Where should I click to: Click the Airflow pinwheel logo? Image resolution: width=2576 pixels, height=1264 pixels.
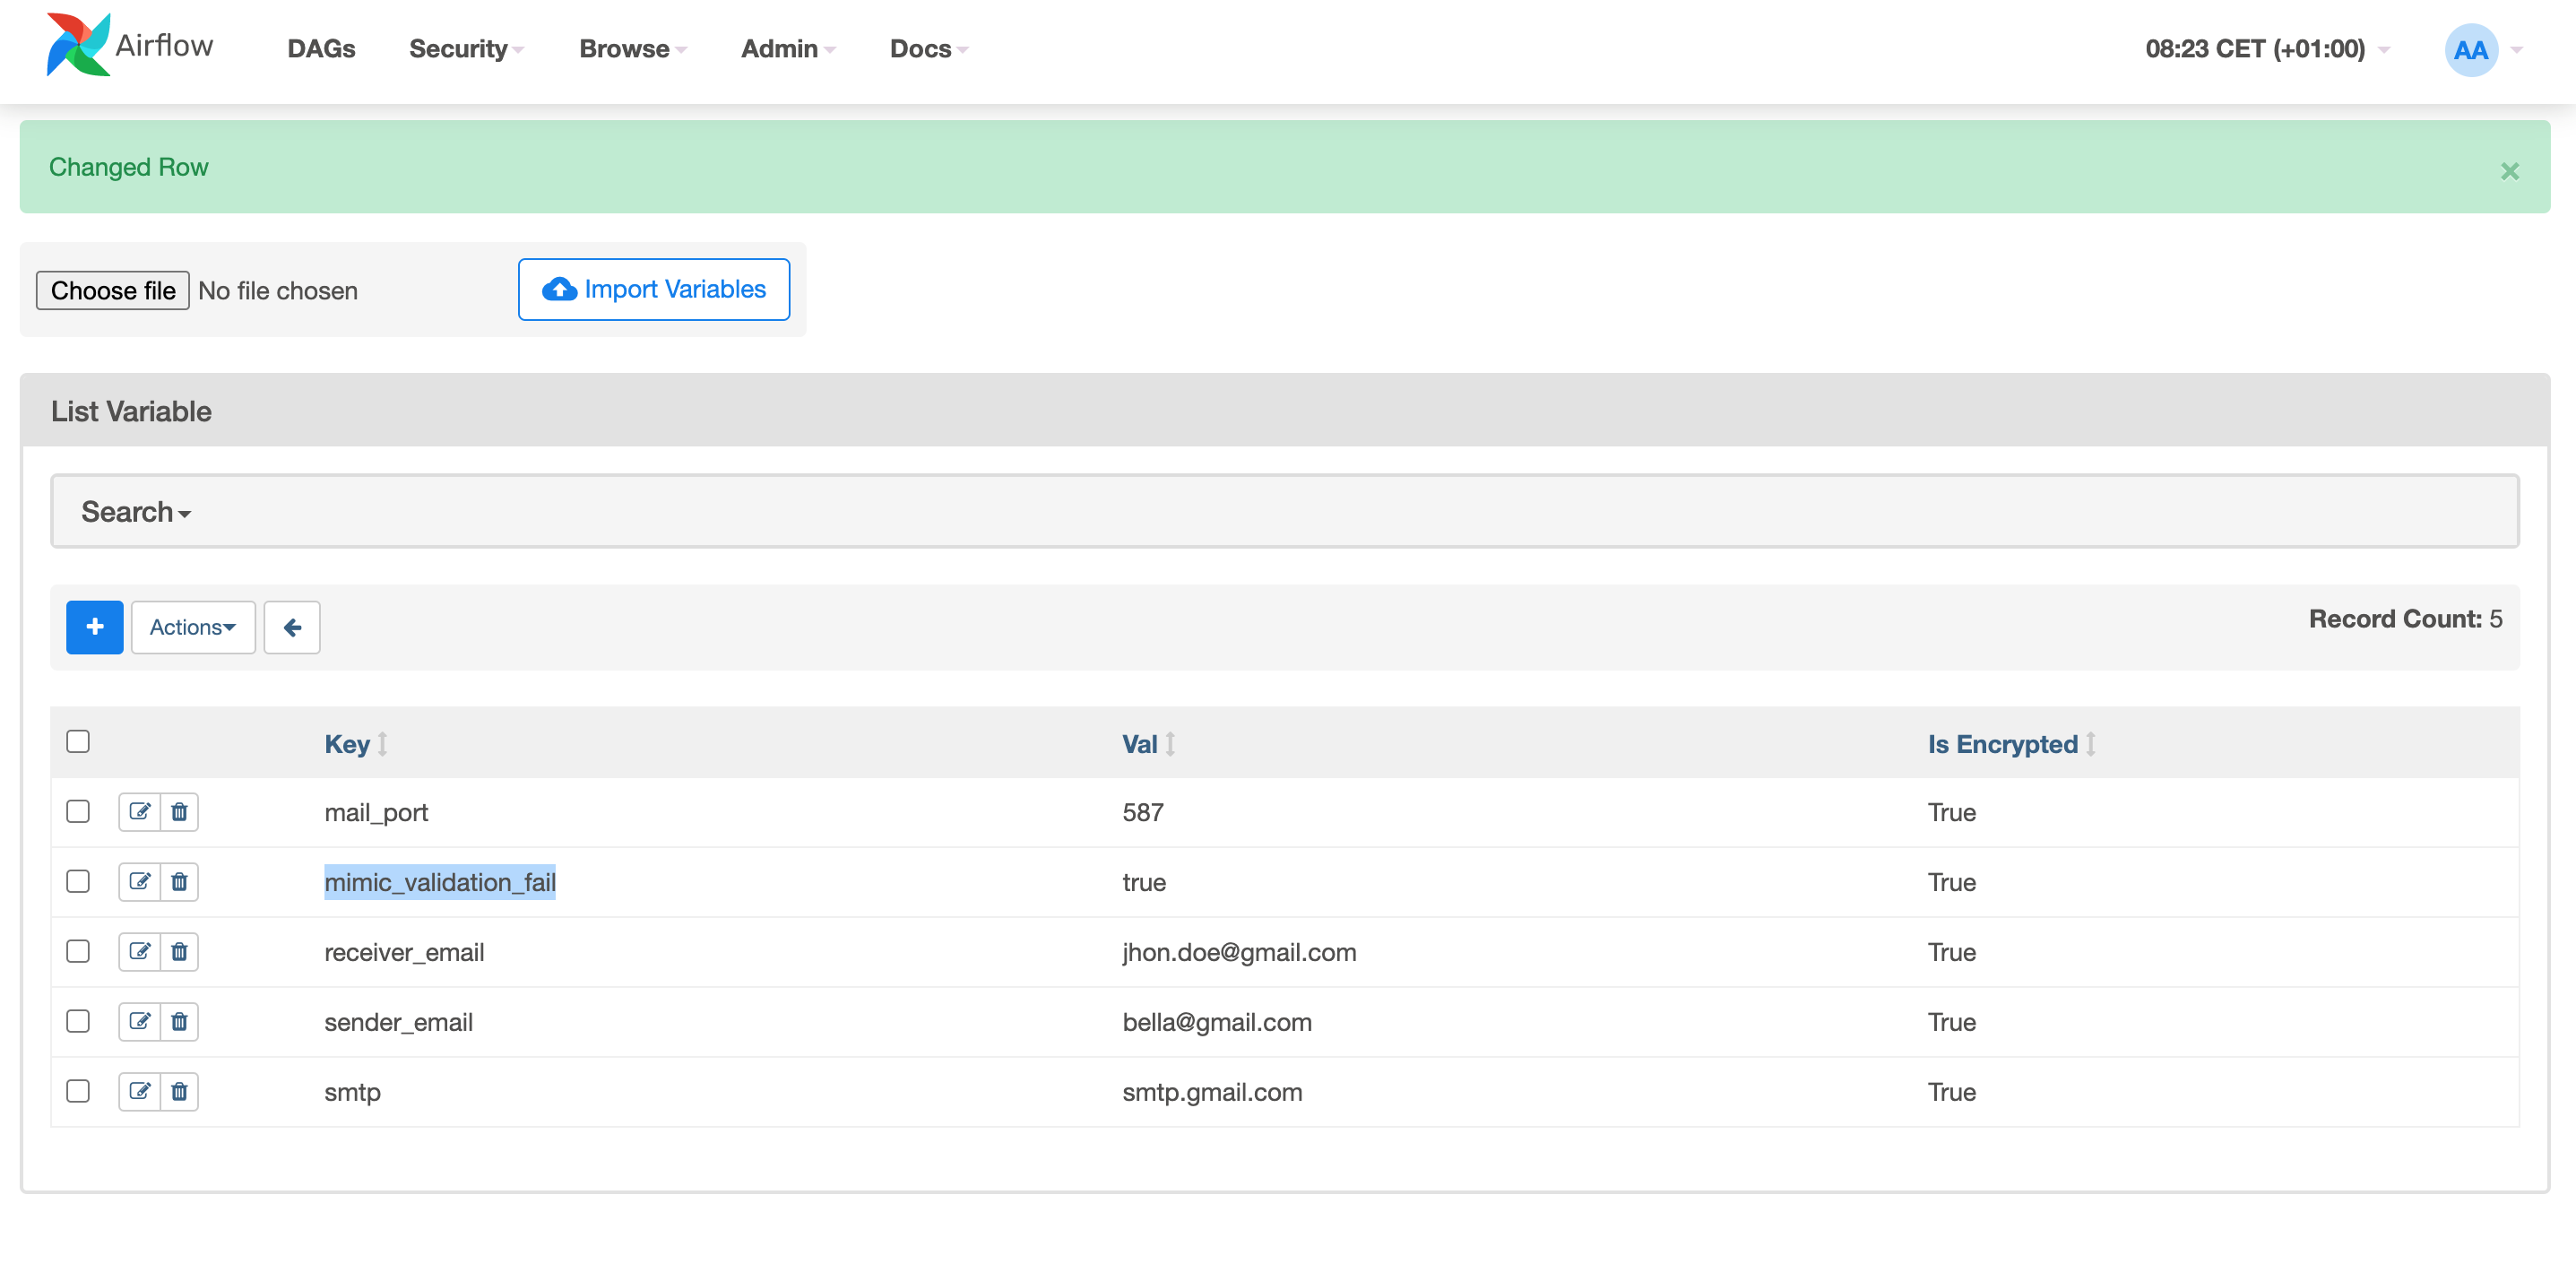tap(78, 45)
